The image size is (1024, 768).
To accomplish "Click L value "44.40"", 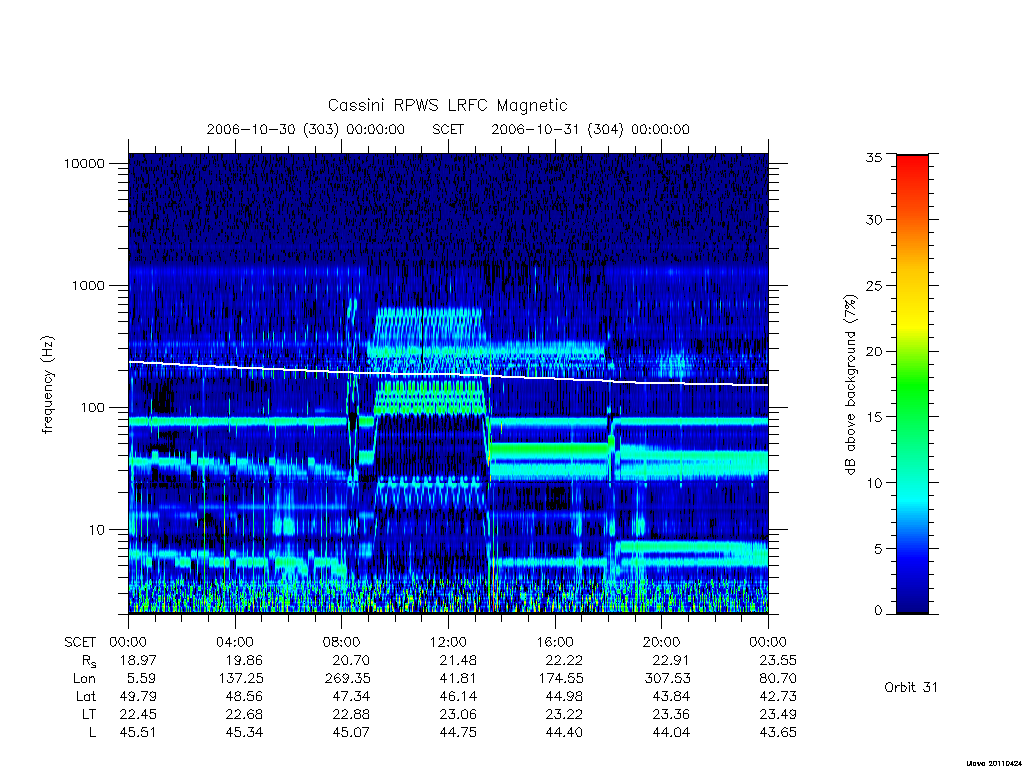I will (564, 733).
